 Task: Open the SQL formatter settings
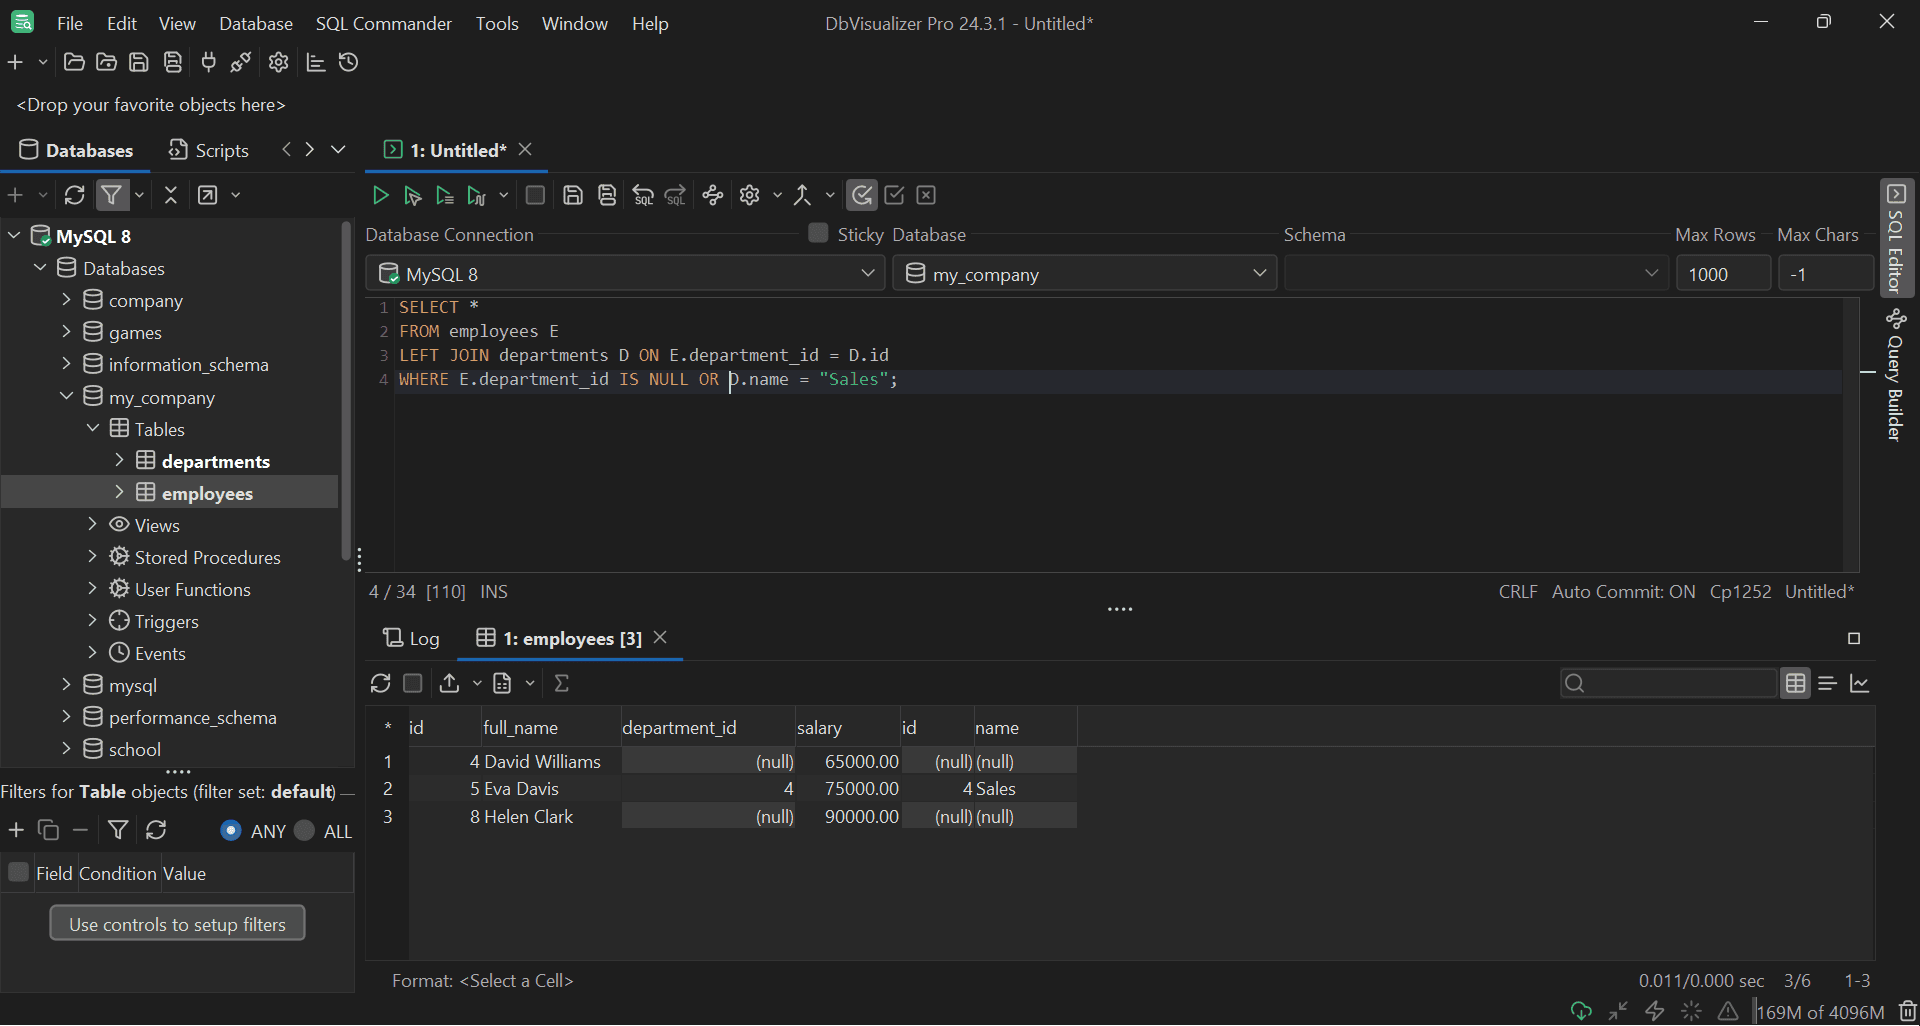[x=750, y=195]
